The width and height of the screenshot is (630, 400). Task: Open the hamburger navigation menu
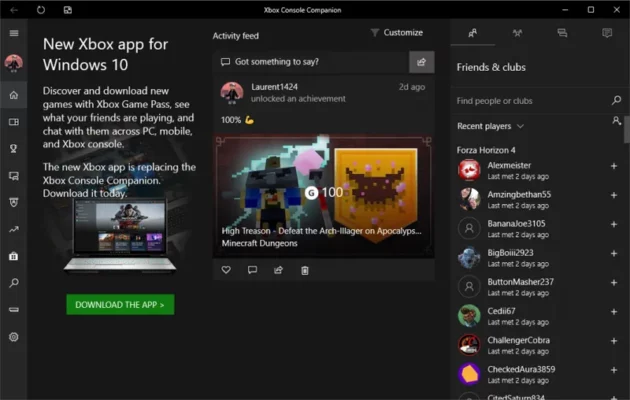(14, 33)
